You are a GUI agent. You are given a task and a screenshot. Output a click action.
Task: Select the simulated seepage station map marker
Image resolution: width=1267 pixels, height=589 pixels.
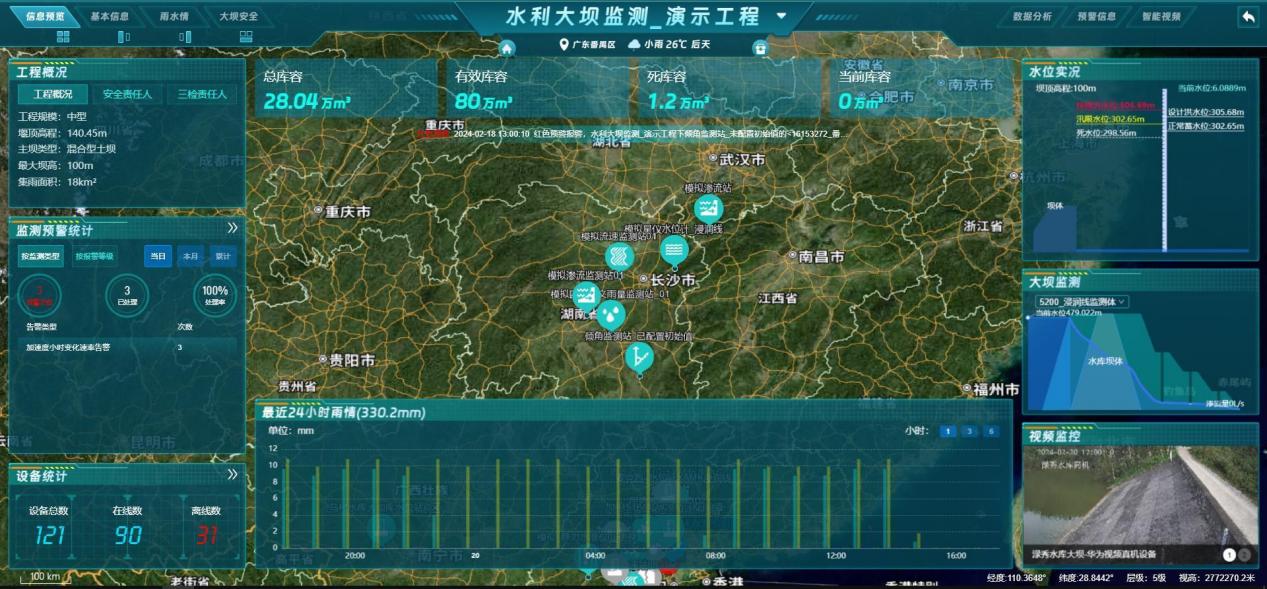[708, 209]
